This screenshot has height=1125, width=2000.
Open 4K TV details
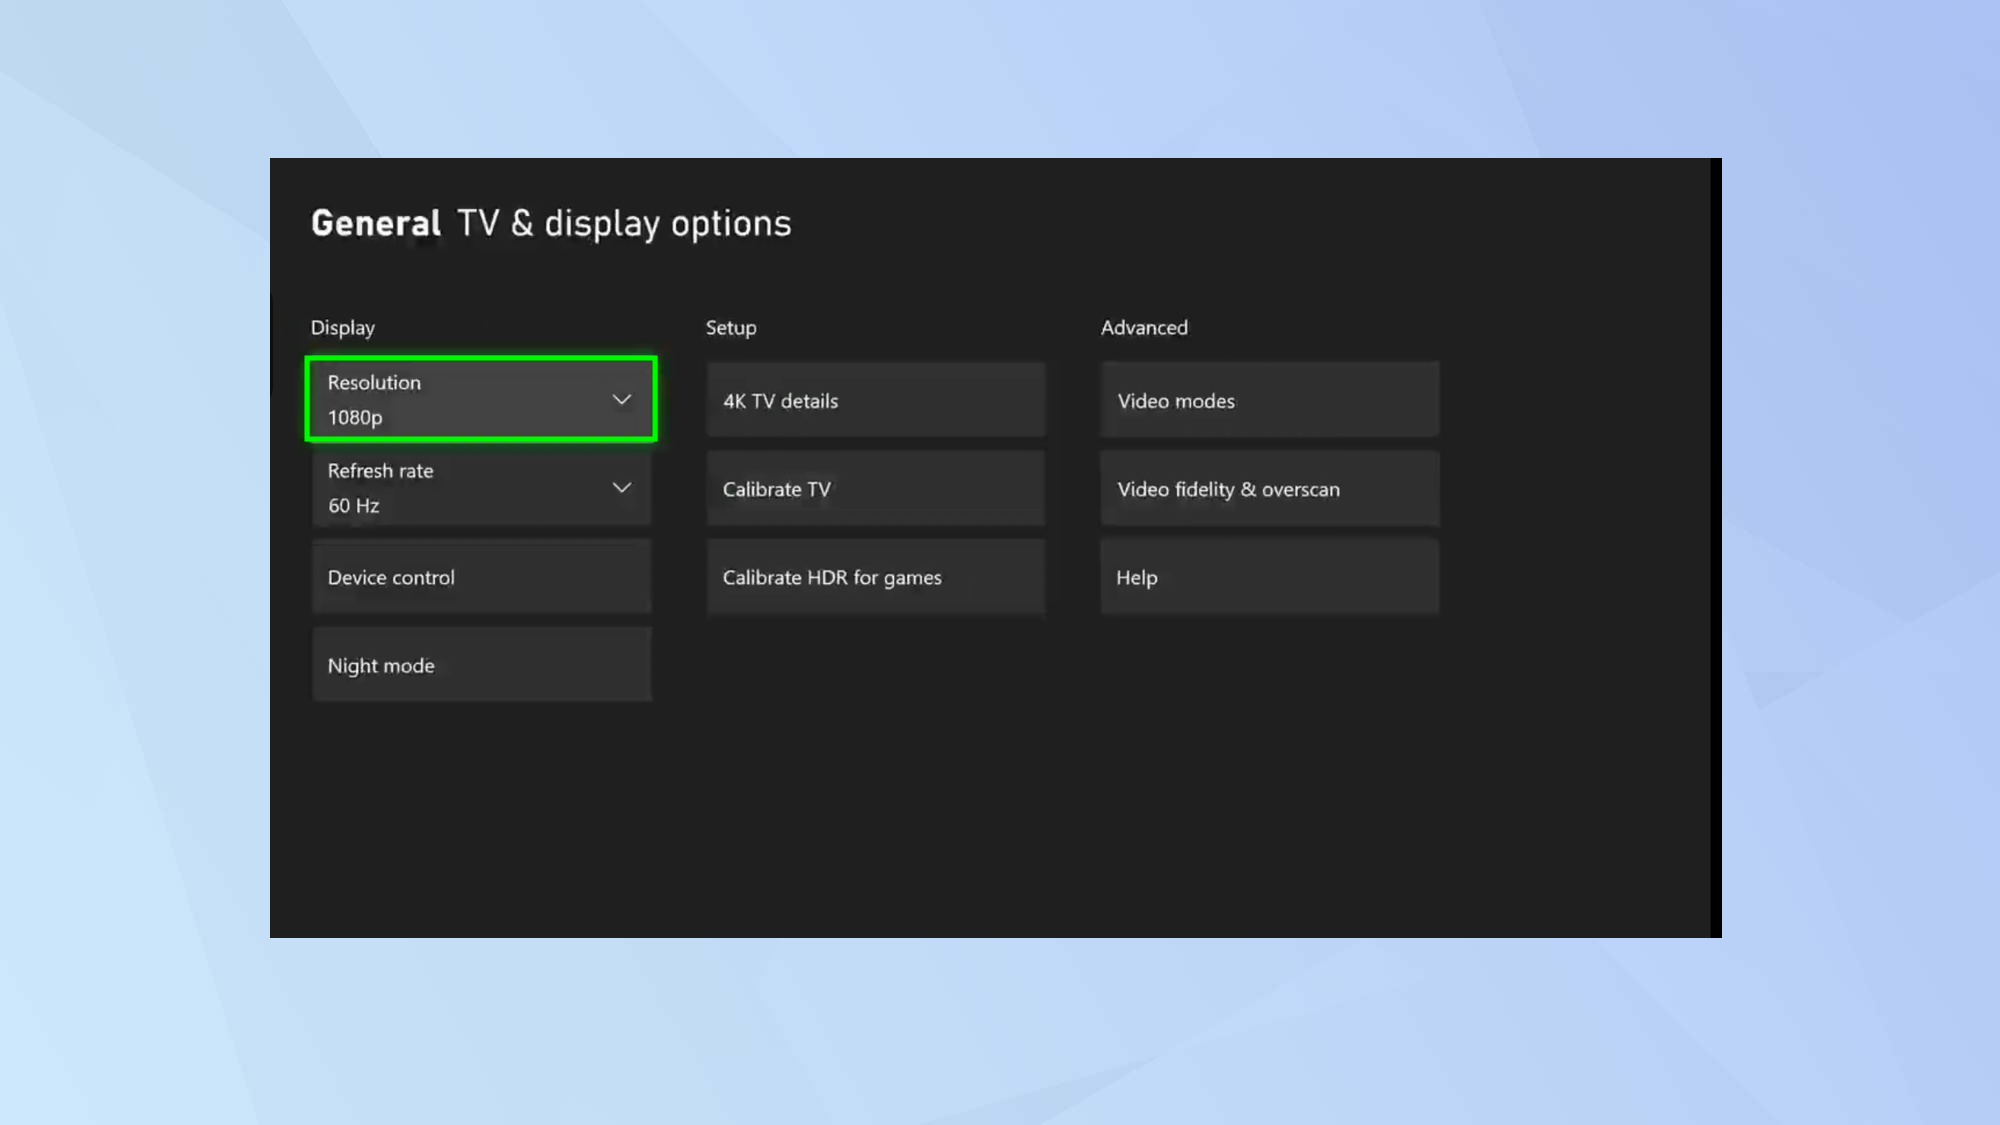pos(875,400)
